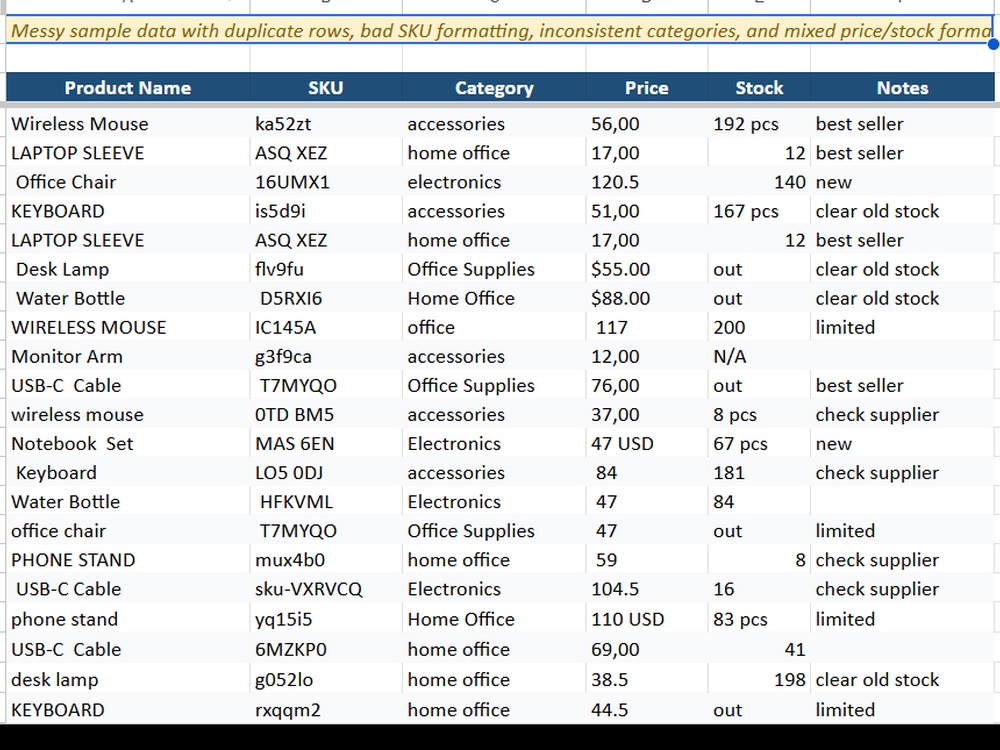Select price cell '110 USD'
This screenshot has height=750, width=1000.
tap(647, 619)
